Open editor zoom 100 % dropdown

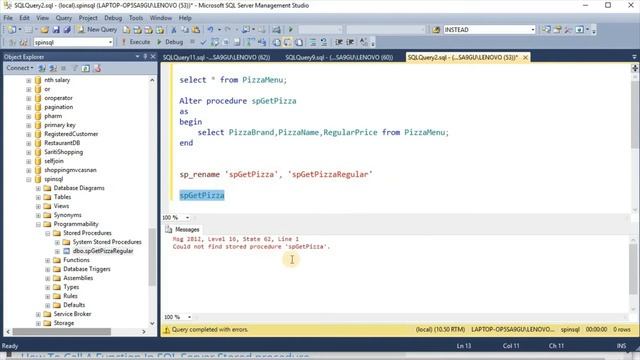187,218
